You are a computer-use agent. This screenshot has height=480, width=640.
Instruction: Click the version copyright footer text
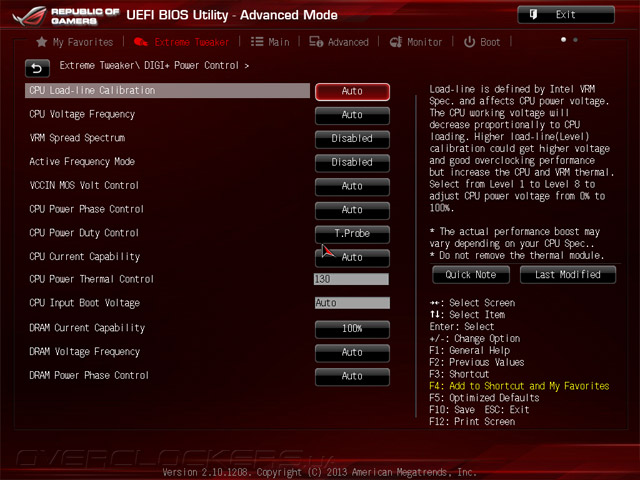coord(319,472)
